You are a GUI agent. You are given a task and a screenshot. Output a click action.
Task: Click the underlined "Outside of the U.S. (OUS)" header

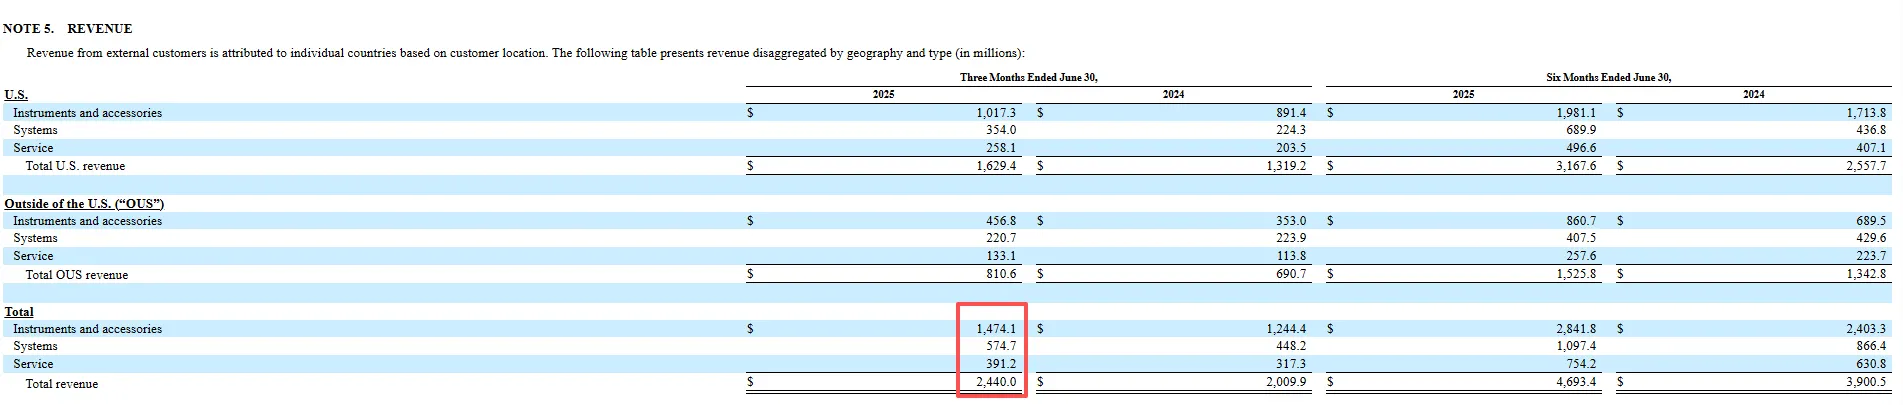point(84,204)
